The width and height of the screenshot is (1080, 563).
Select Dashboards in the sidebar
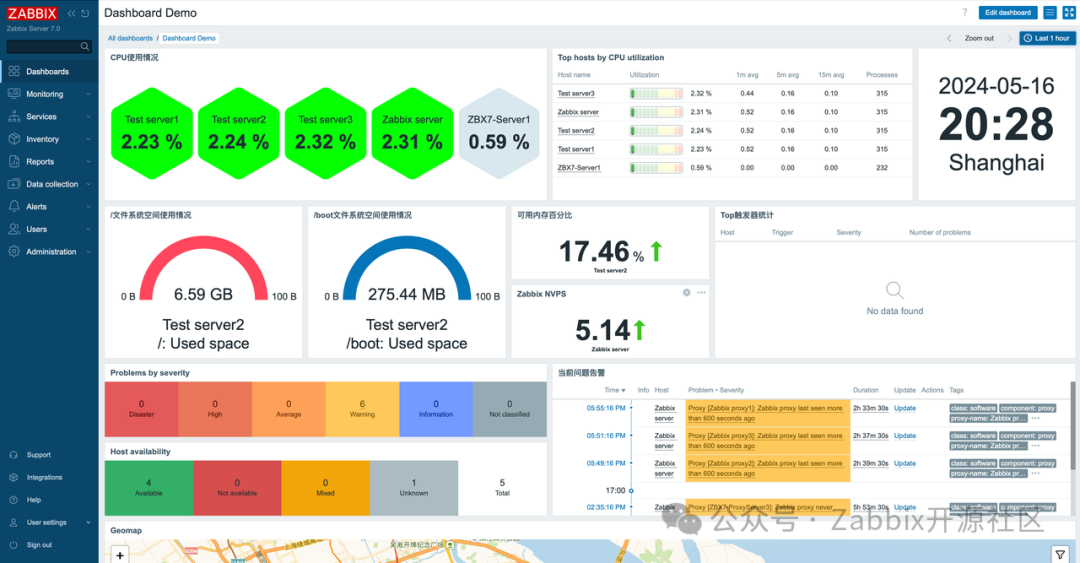[x=49, y=72]
